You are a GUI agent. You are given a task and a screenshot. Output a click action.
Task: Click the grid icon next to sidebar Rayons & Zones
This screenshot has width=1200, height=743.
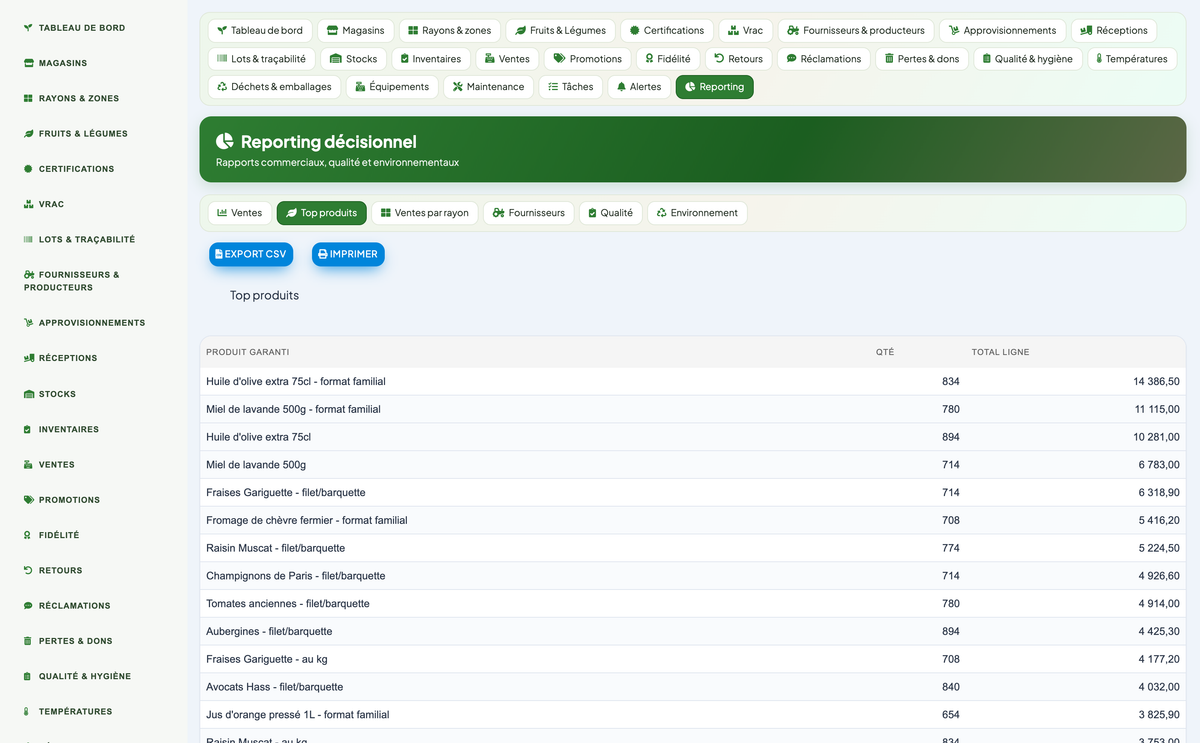click(x=29, y=99)
